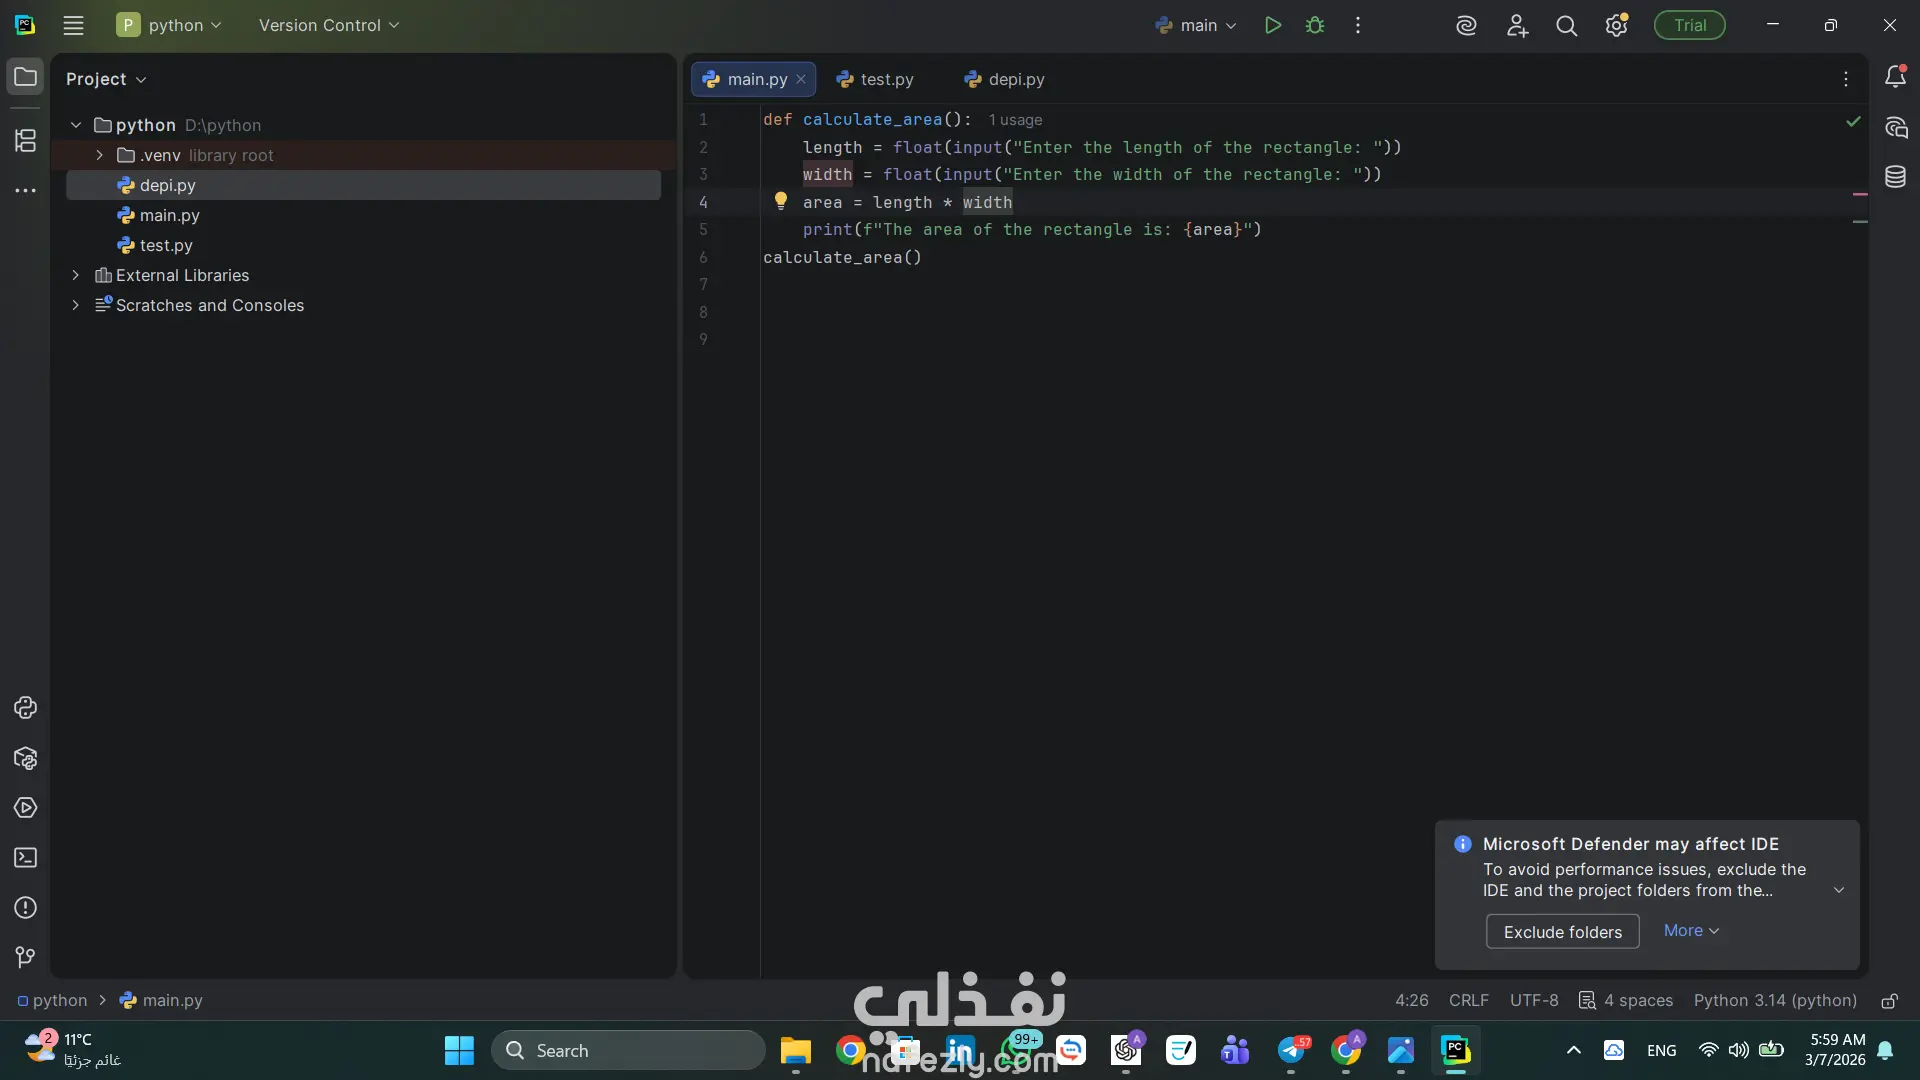
Task: Open the Python Console tool window
Action: coord(25,708)
